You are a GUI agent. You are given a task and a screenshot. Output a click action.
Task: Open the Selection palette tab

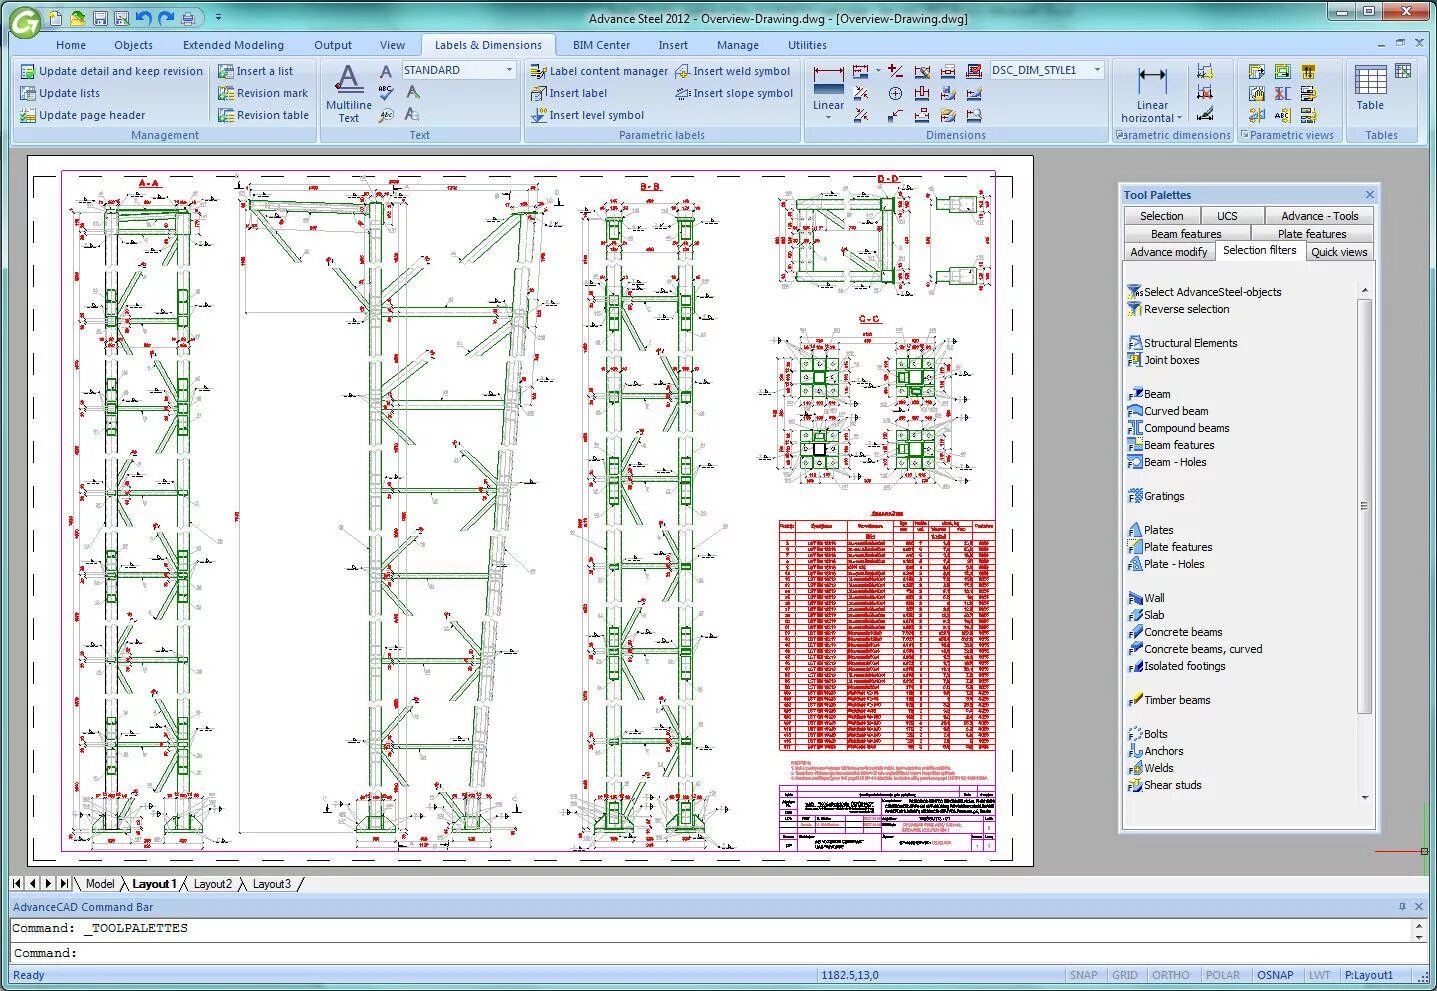point(1161,216)
